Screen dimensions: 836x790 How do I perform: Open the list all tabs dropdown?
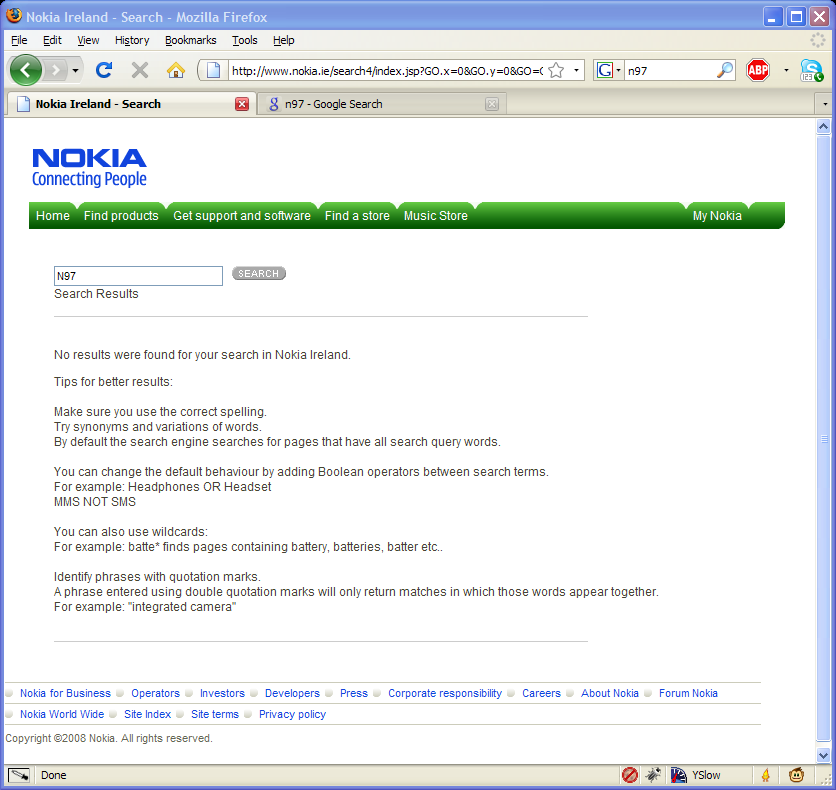point(825,104)
